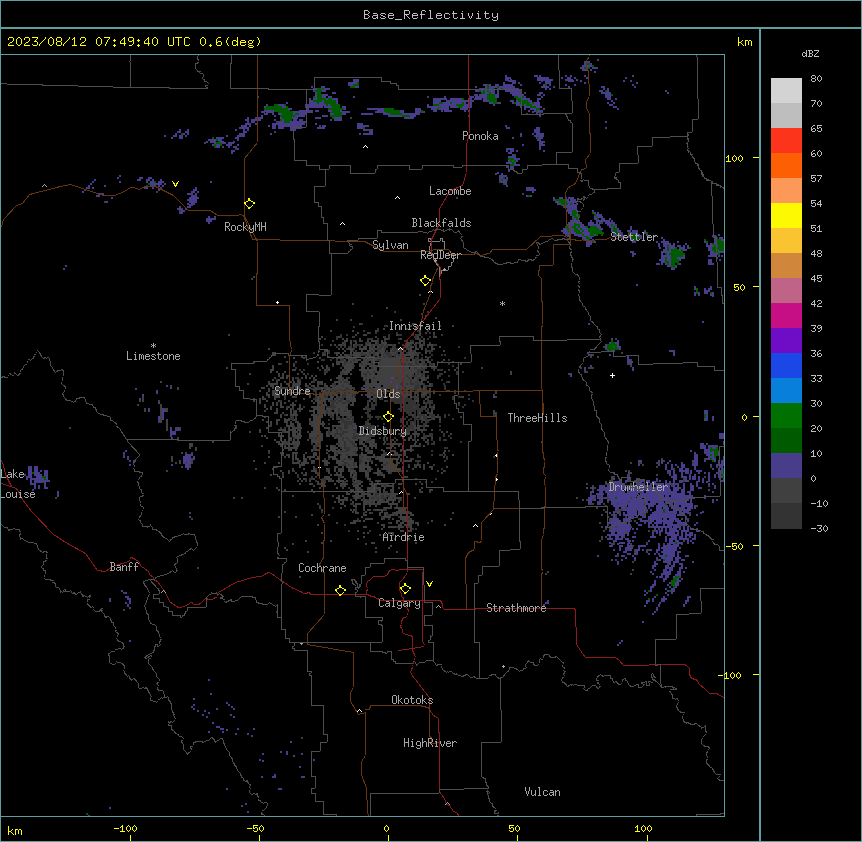
Task: Click the yellow diamond marker above Calgary label
Action: coord(405,589)
